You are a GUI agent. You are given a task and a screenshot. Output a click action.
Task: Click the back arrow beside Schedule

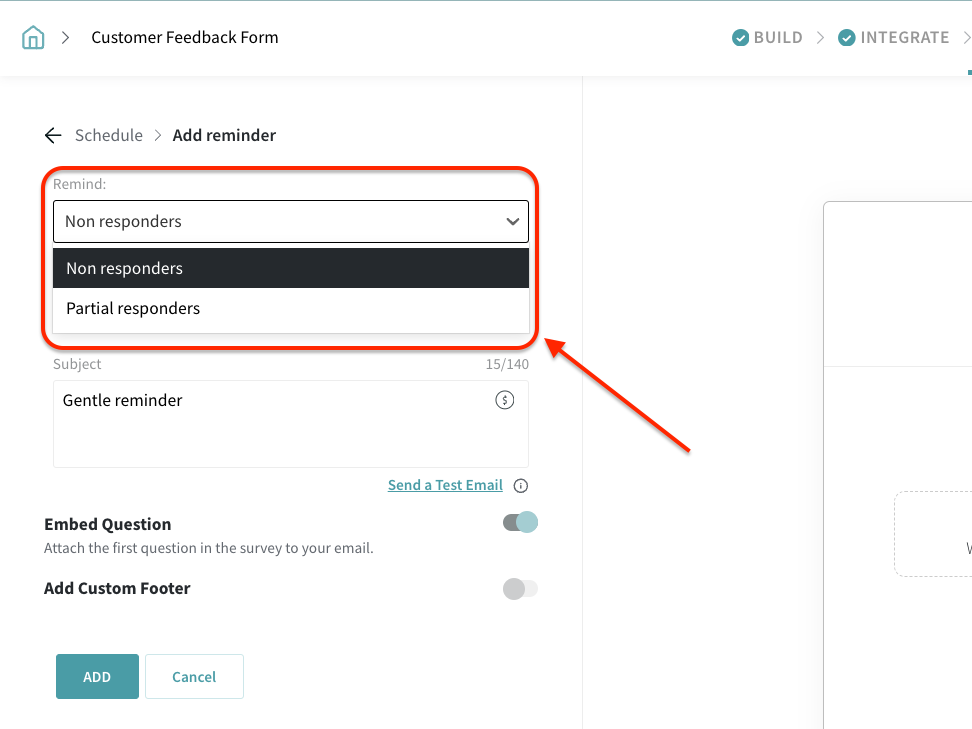53,135
